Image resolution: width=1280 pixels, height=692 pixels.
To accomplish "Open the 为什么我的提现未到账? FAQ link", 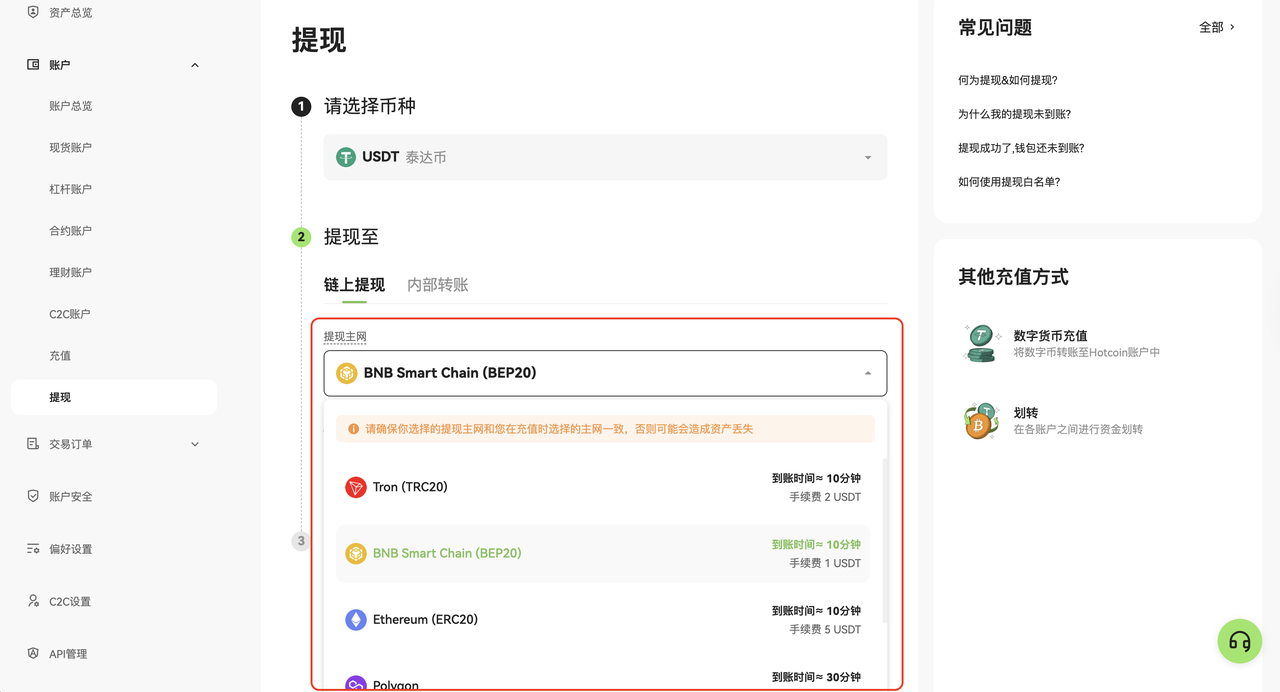I will tap(1014, 114).
